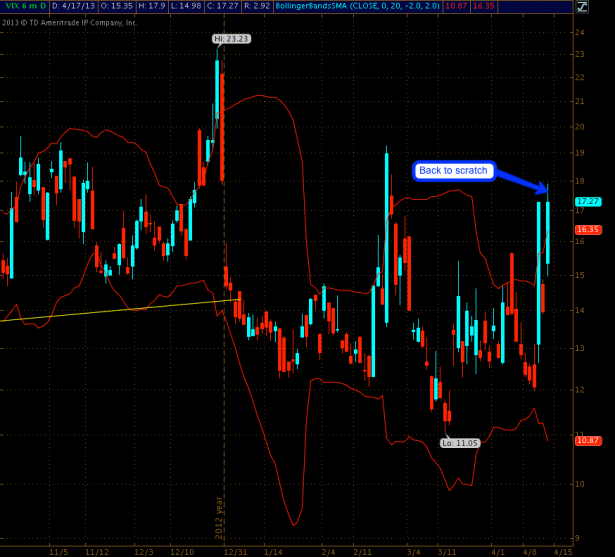Click the chart scale icon in top-right corner
This screenshot has height=557, width=615.
pos(580,5)
